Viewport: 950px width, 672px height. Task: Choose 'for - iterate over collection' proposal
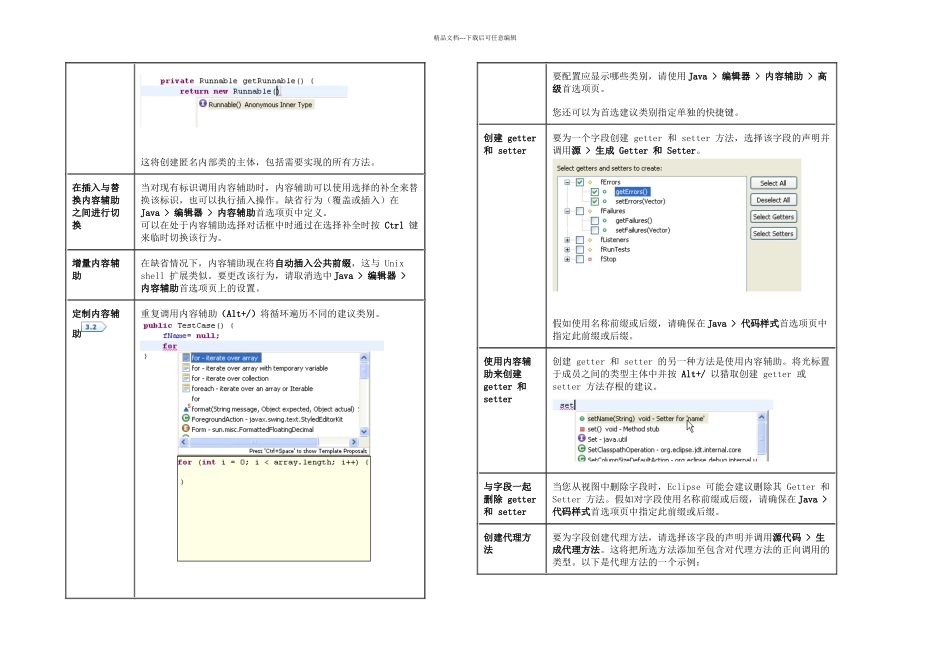tap(230, 379)
